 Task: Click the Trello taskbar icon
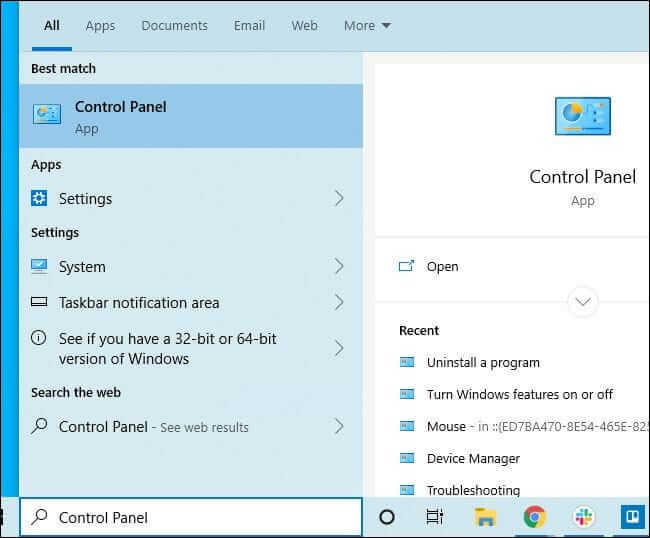coord(632,517)
